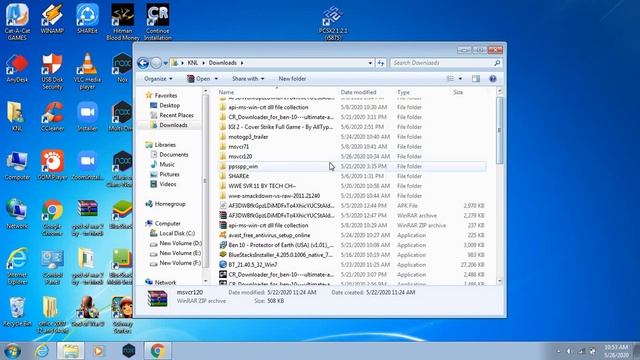The image size is (640, 360).
Task: Open the CCleaner desktop icon
Action: click(x=52, y=116)
